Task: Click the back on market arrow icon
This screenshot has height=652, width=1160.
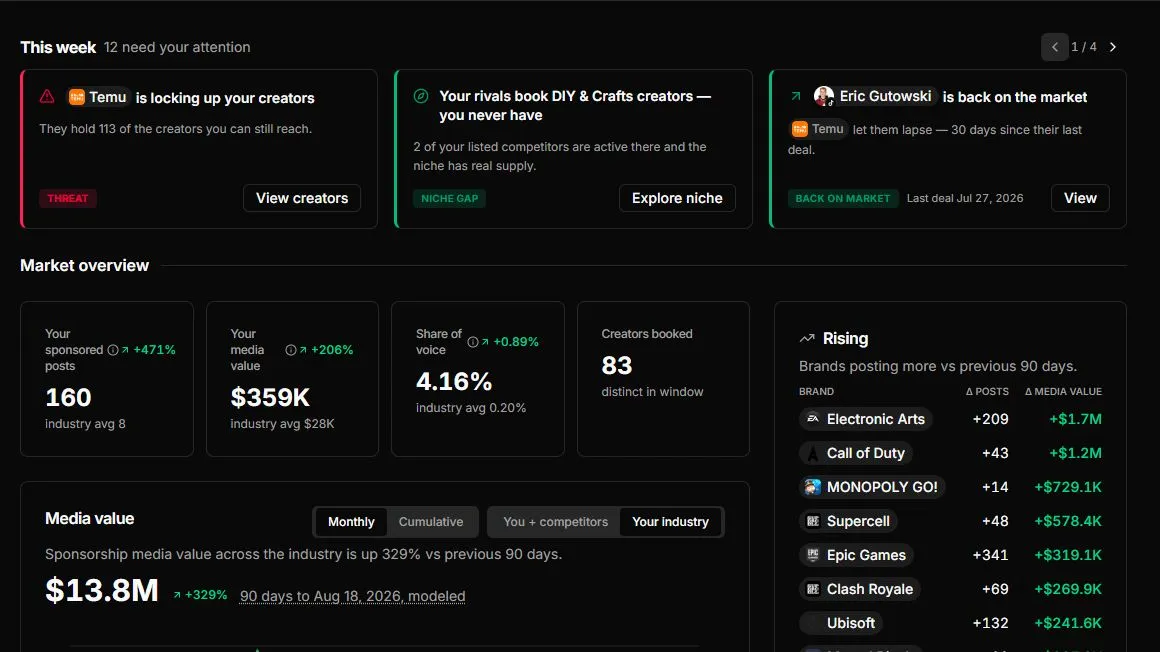Action: (796, 96)
